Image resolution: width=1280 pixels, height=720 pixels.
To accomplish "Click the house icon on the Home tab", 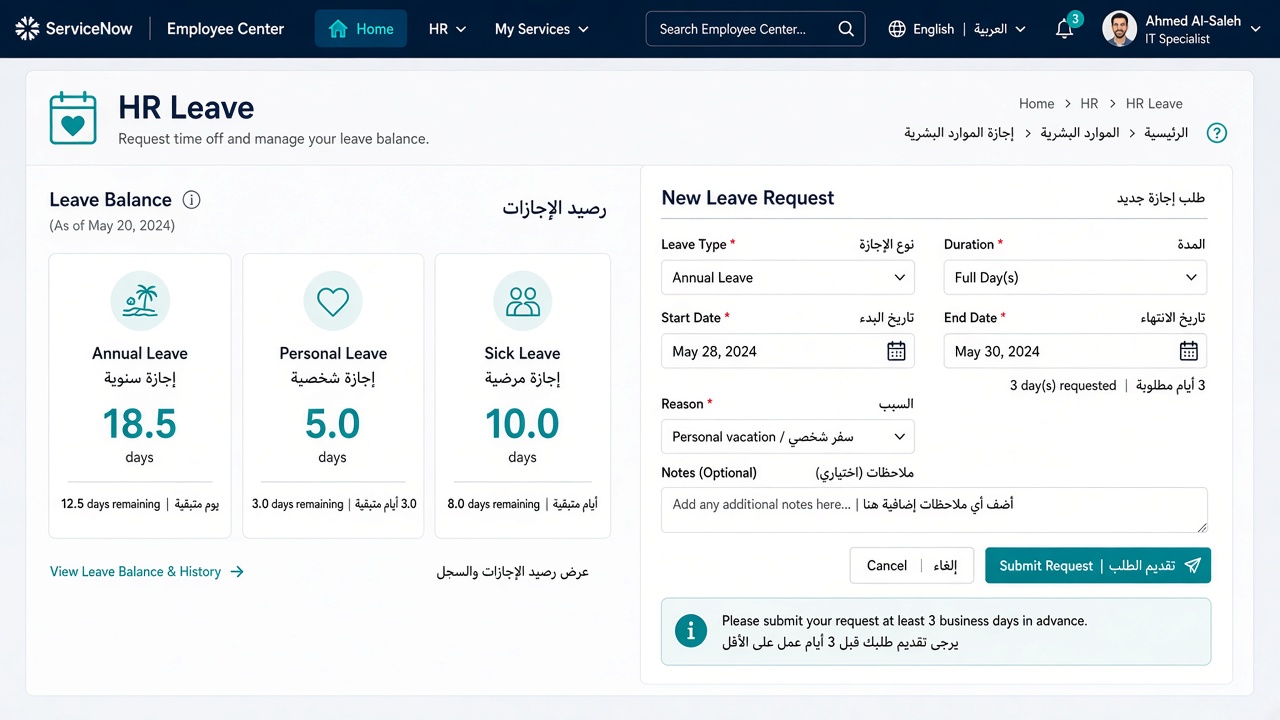I will (x=338, y=29).
